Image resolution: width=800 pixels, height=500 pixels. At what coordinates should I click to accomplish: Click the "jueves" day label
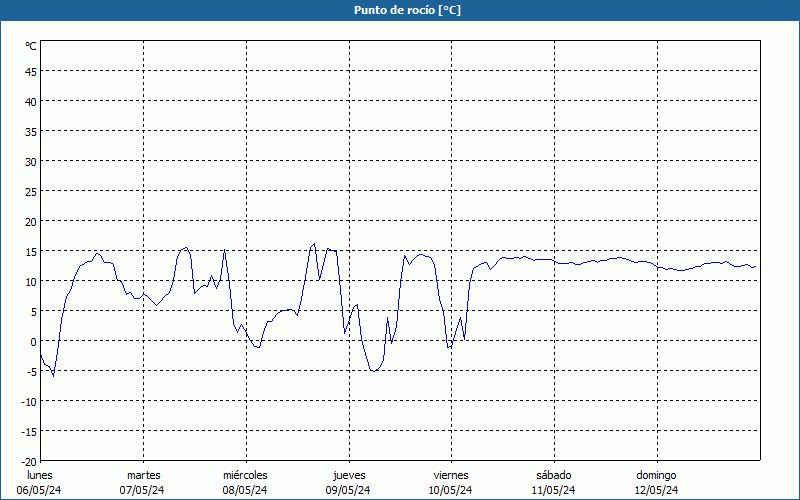pos(349,475)
